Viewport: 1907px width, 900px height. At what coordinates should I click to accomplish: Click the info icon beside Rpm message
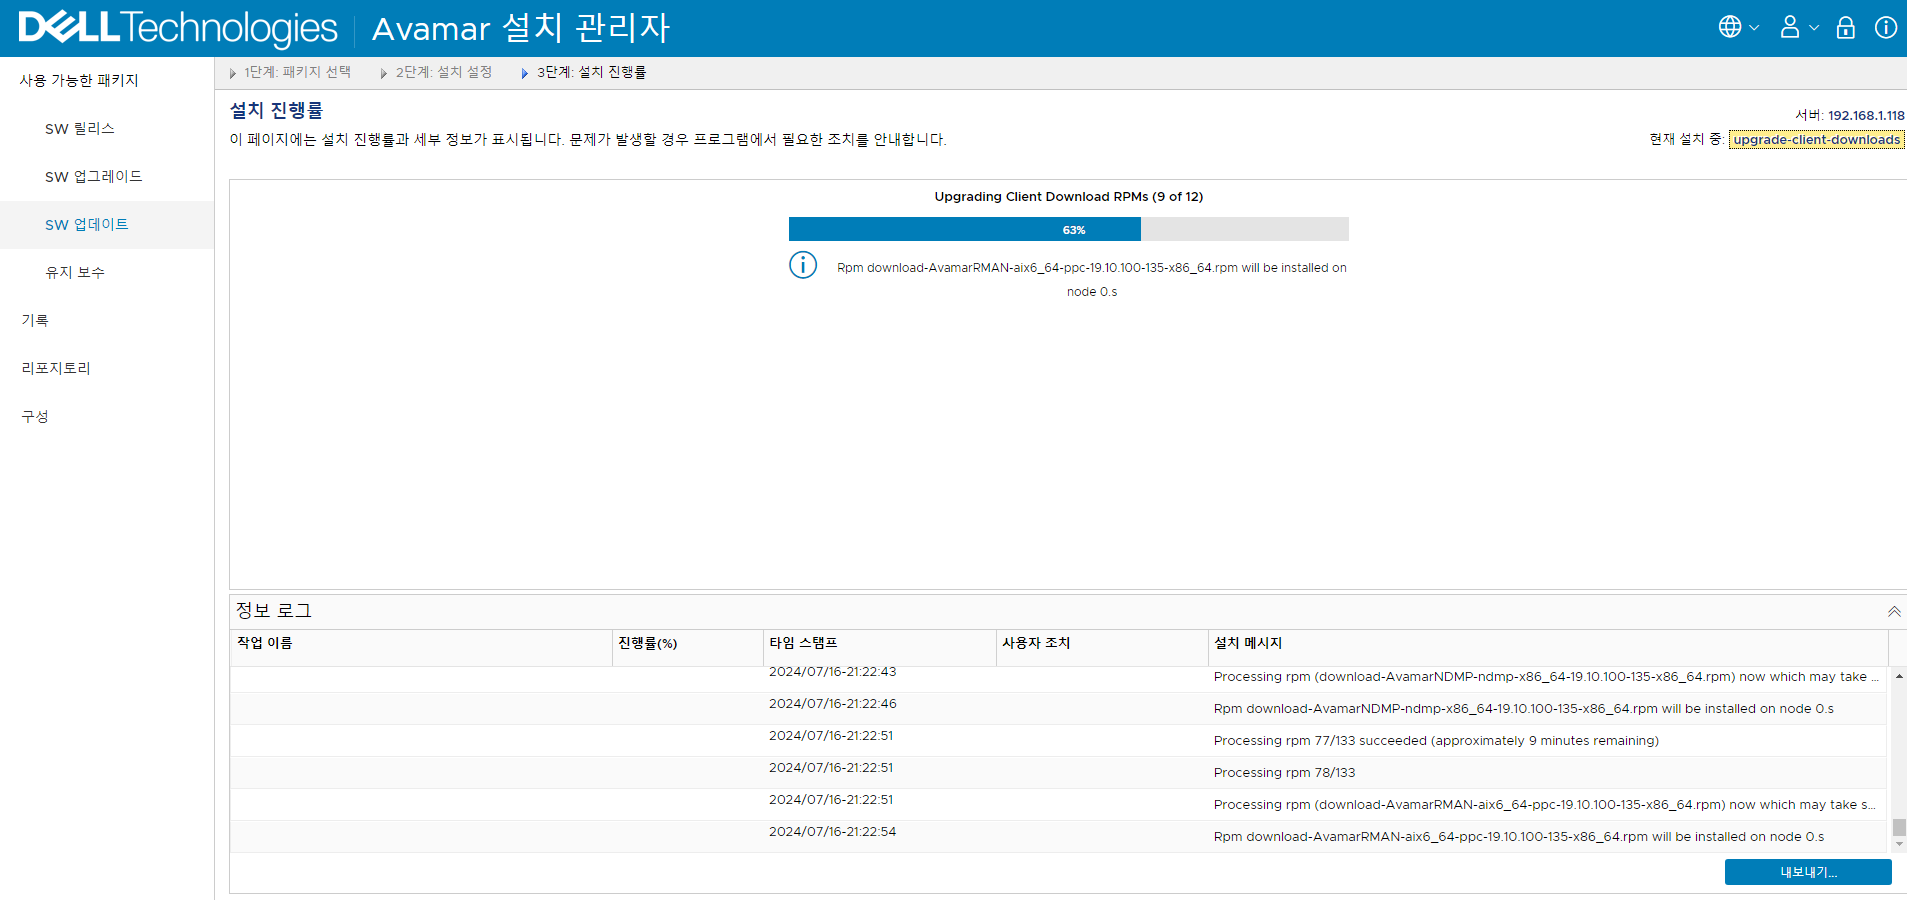tap(803, 265)
